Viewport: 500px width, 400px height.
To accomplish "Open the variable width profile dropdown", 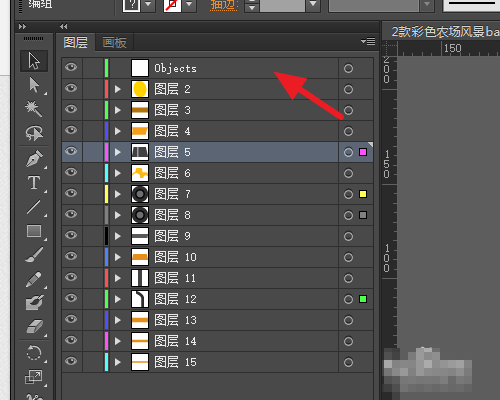I will [x=427, y=5].
